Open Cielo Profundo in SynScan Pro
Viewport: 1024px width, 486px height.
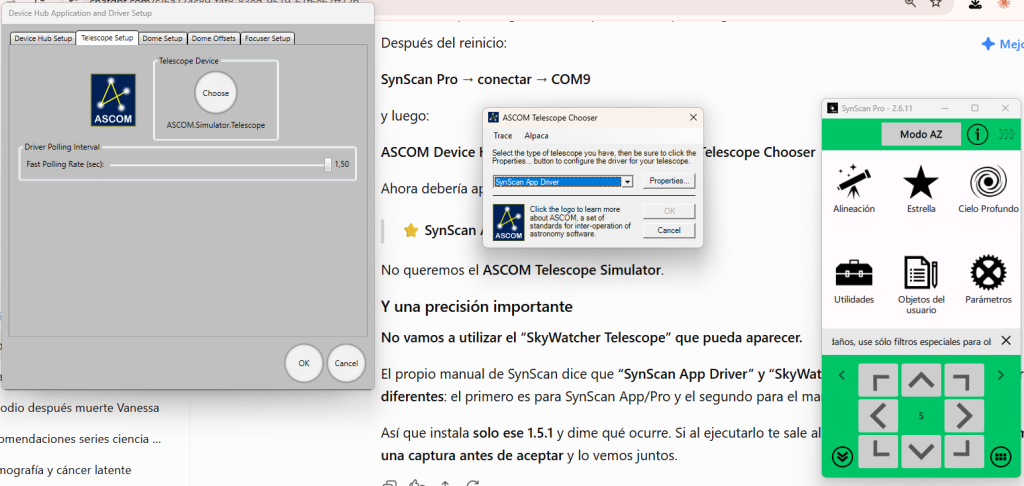point(988,189)
